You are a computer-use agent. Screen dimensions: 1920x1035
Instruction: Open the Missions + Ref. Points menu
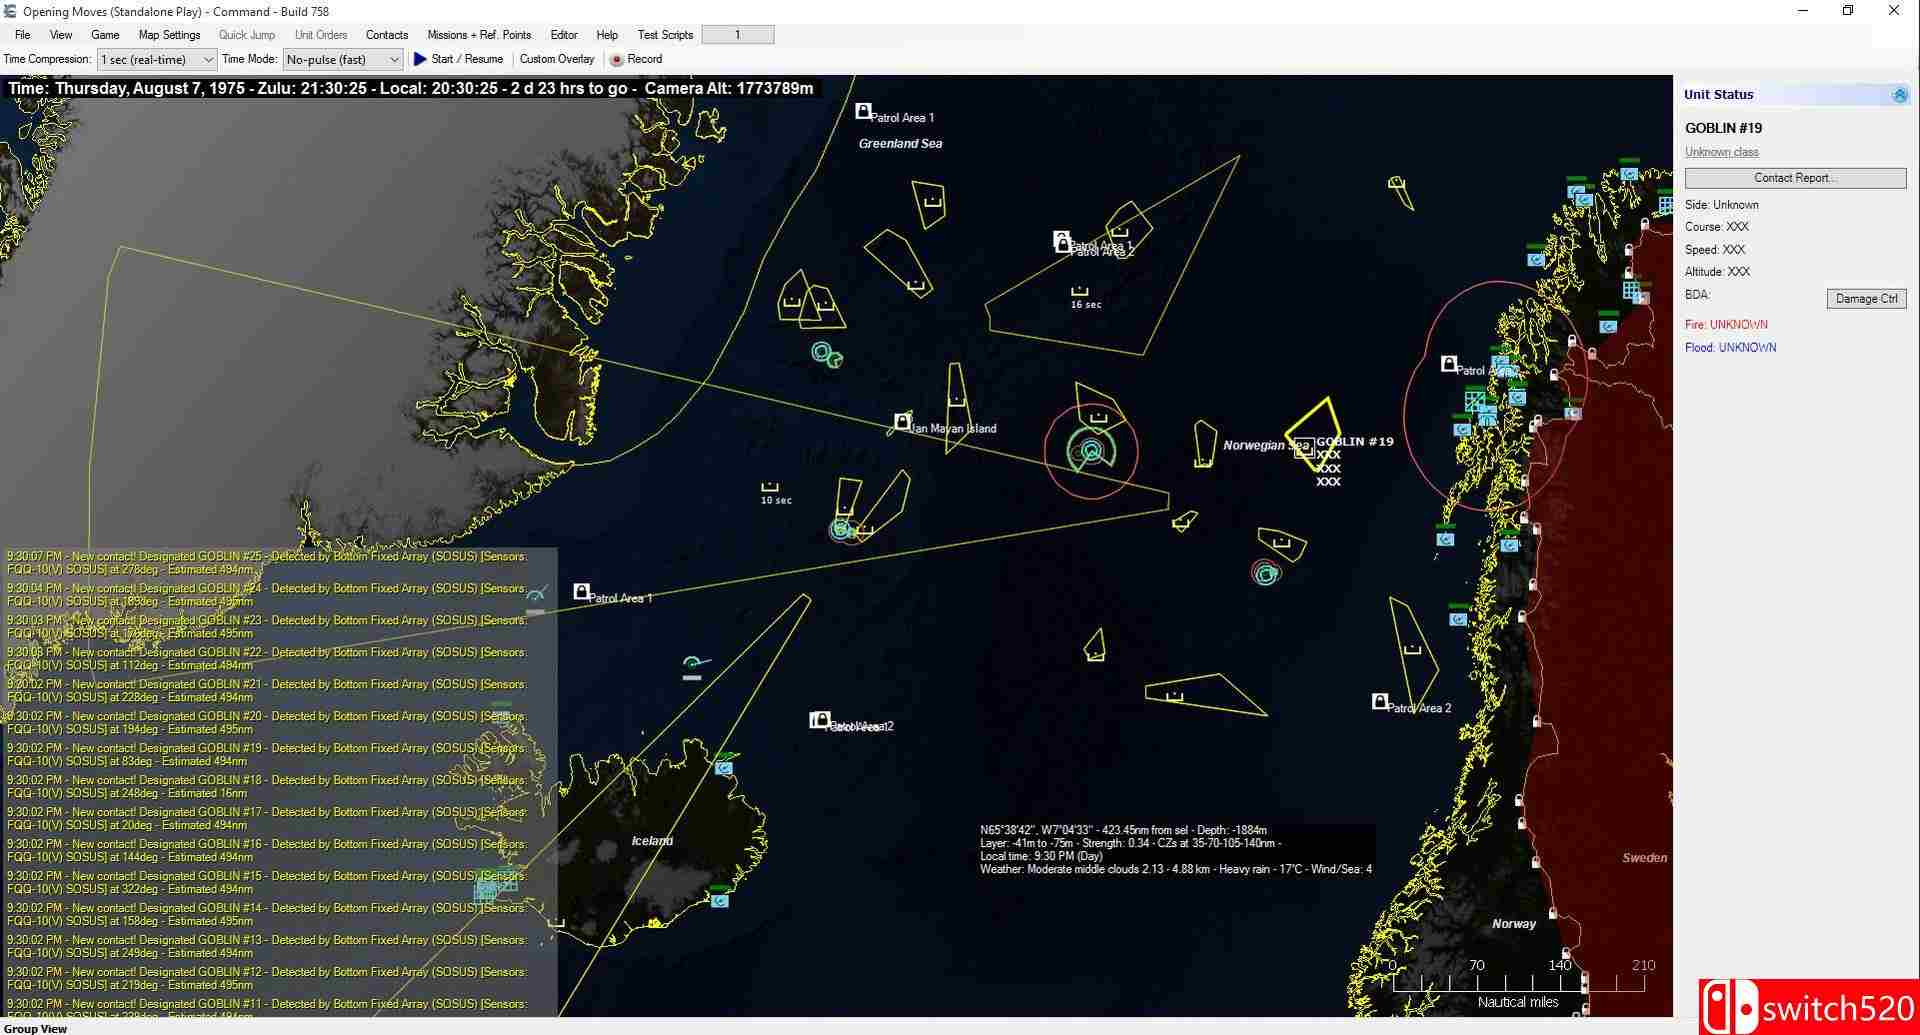(x=479, y=34)
